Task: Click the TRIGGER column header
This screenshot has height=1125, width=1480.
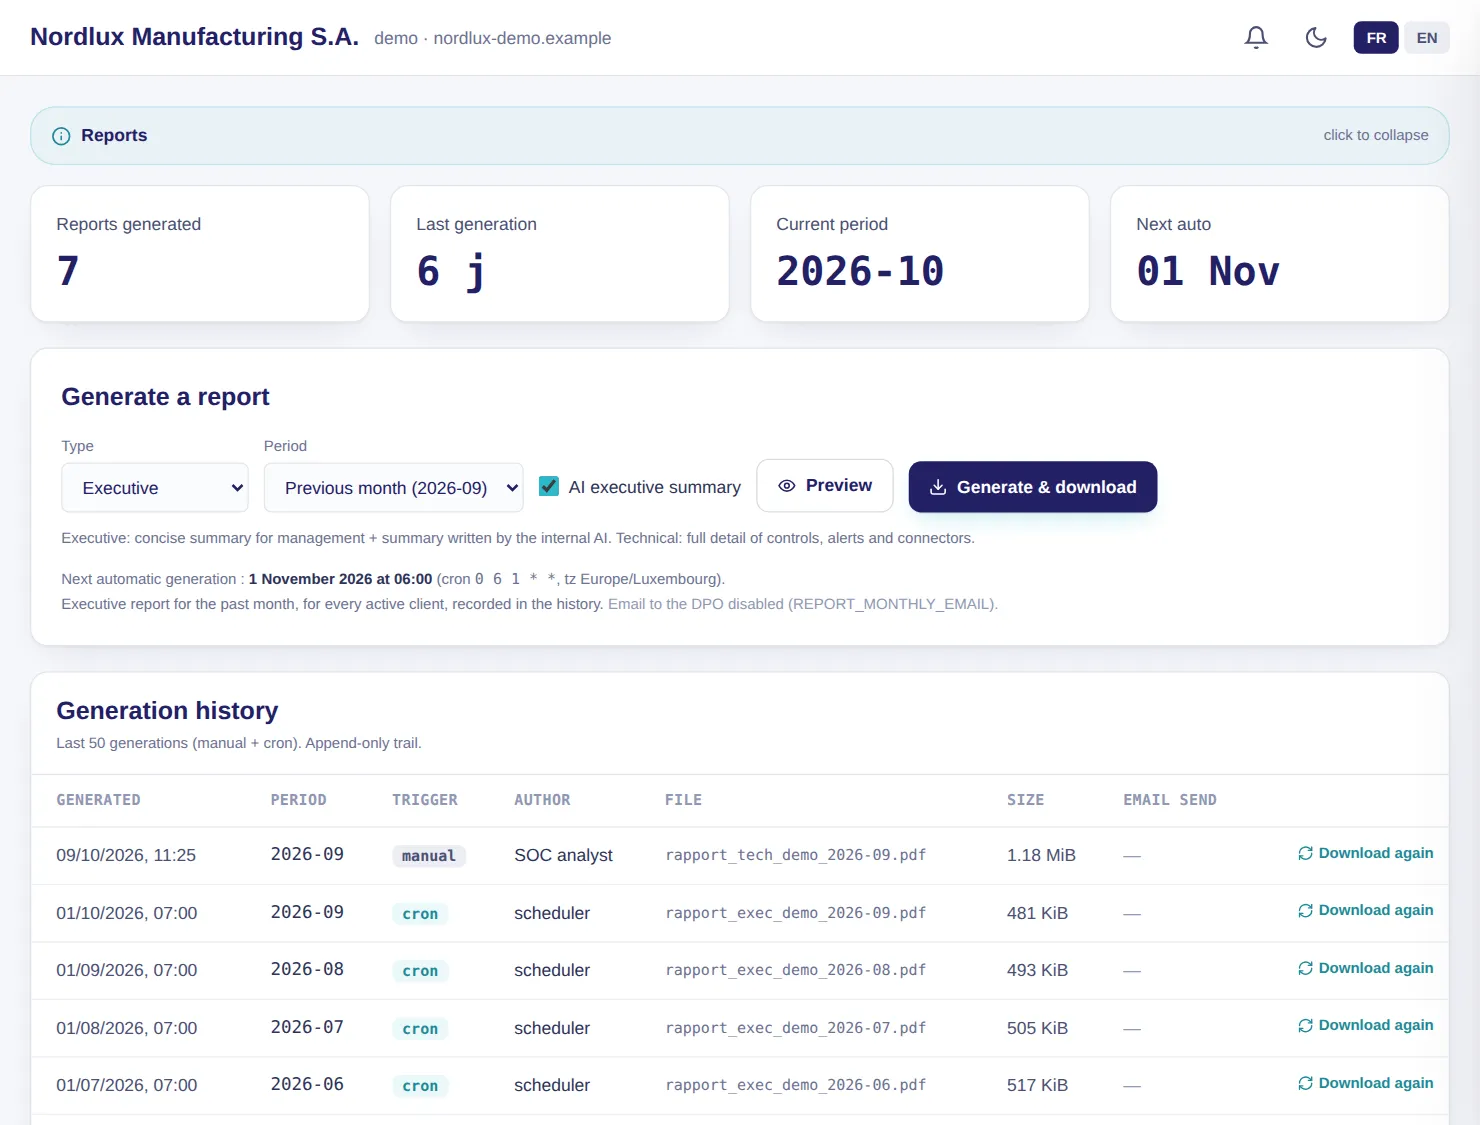Action: coord(425,800)
